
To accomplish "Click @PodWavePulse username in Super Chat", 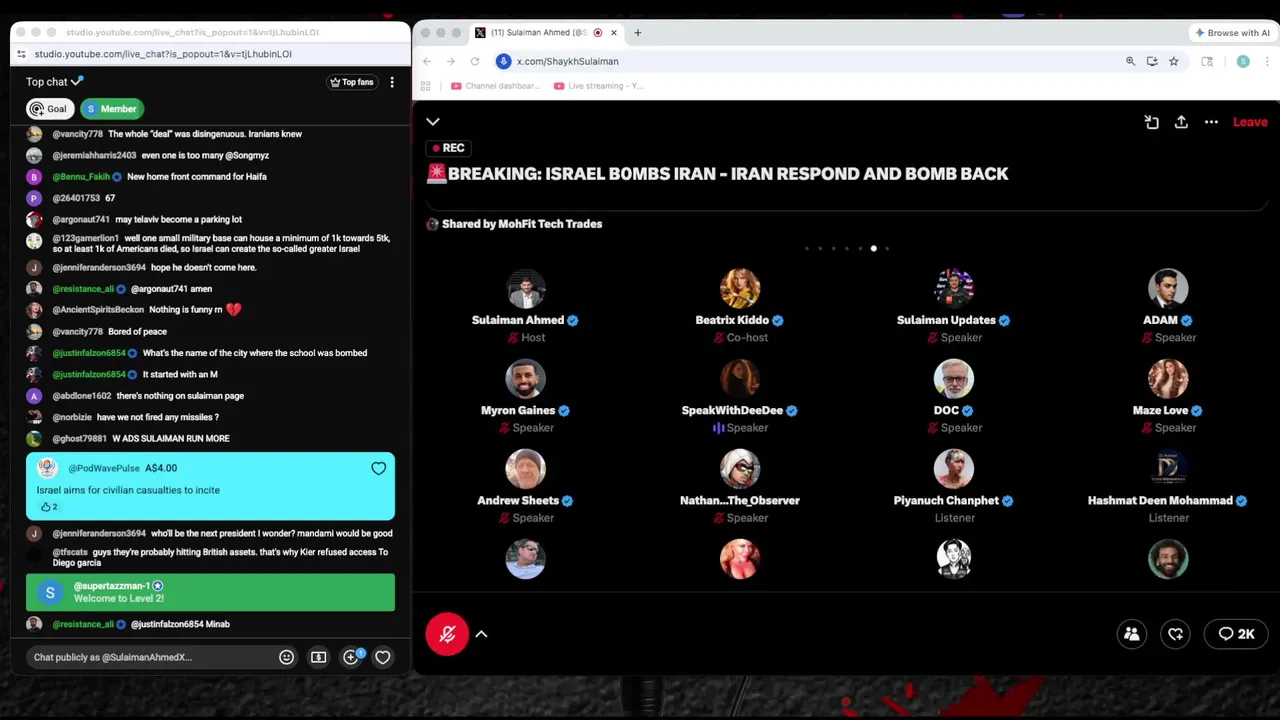I will [x=104, y=468].
